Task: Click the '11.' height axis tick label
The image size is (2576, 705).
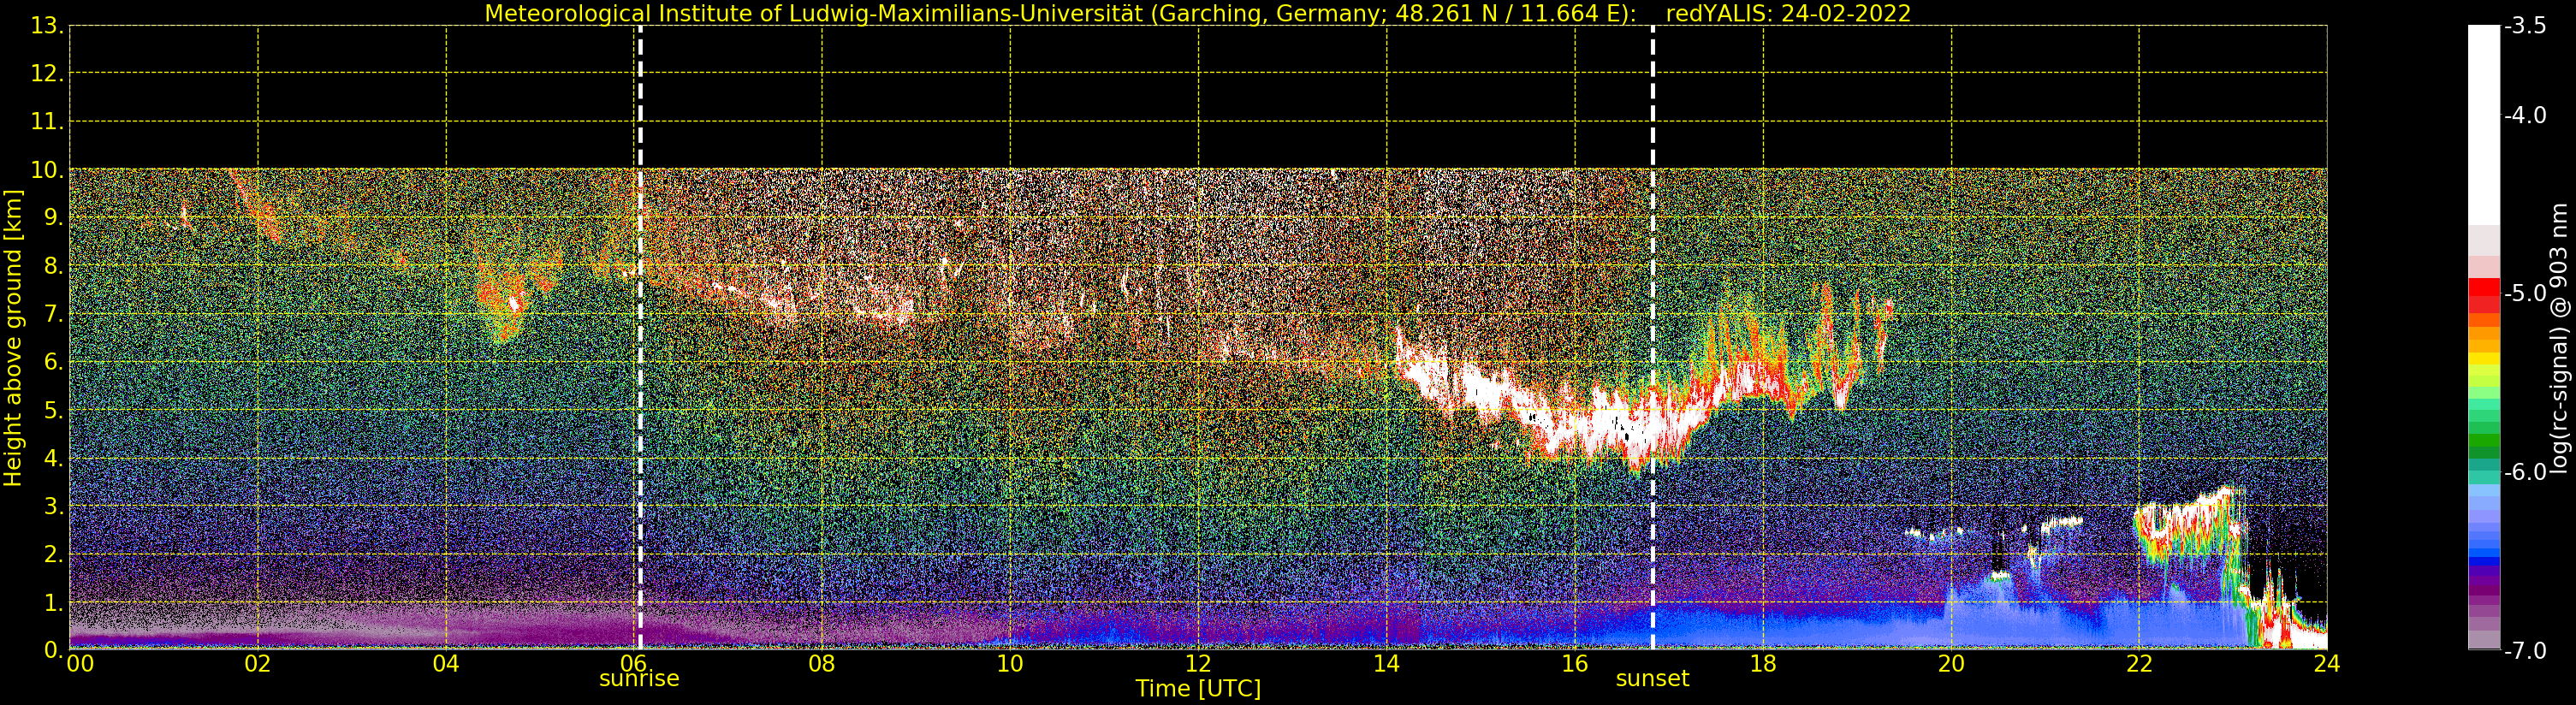Action: [47, 122]
